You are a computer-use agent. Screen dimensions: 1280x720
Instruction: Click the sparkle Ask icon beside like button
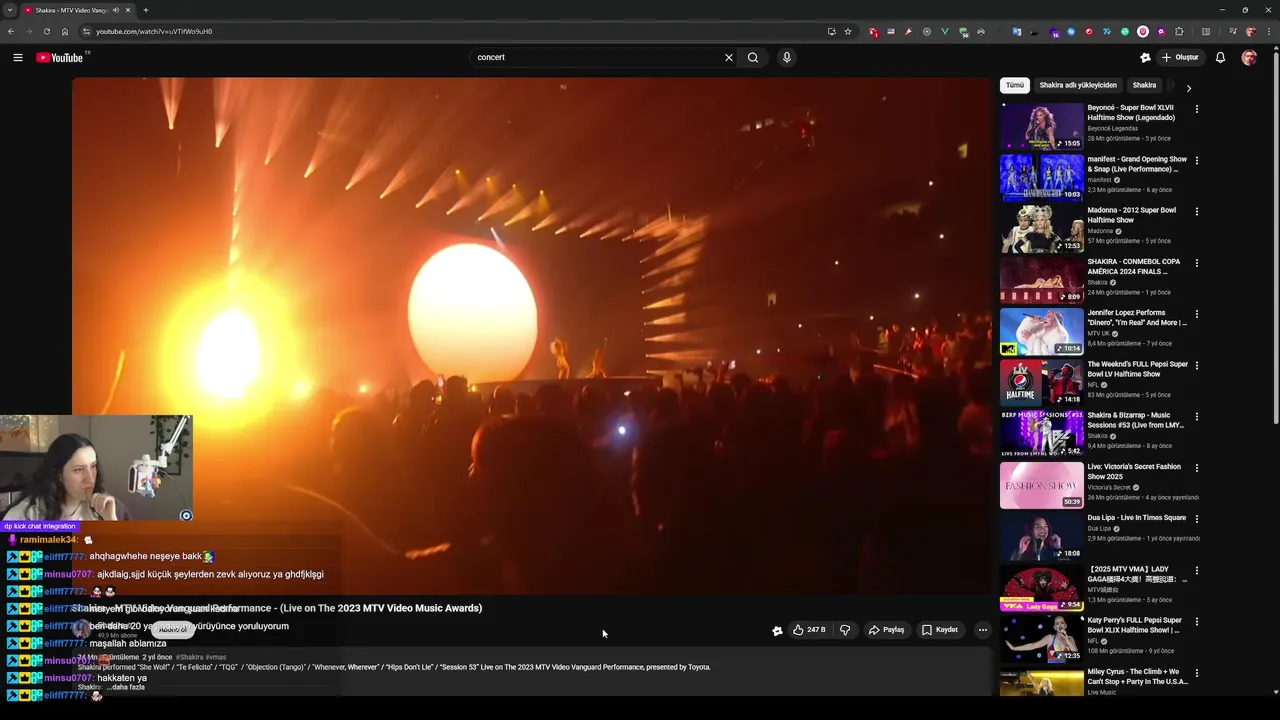pos(777,630)
